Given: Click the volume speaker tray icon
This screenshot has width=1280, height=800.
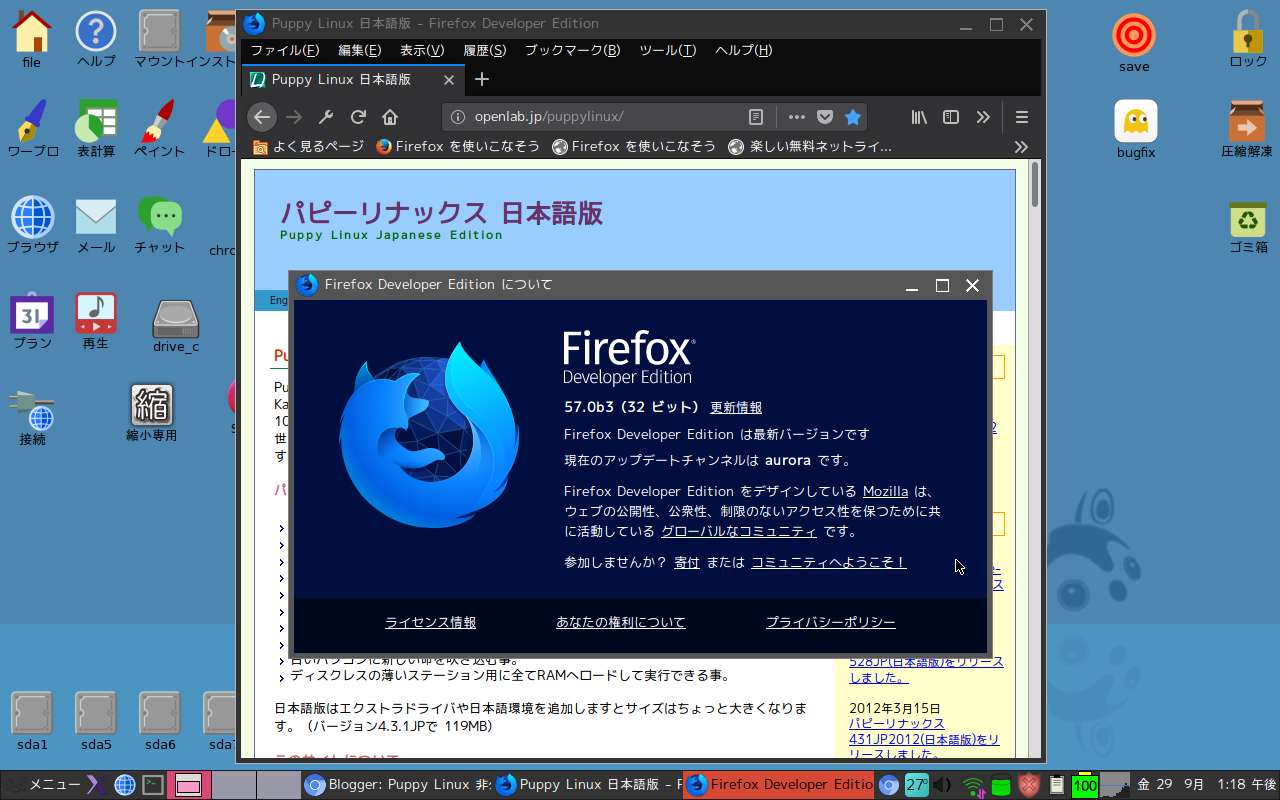Looking at the screenshot, I should 942,785.
